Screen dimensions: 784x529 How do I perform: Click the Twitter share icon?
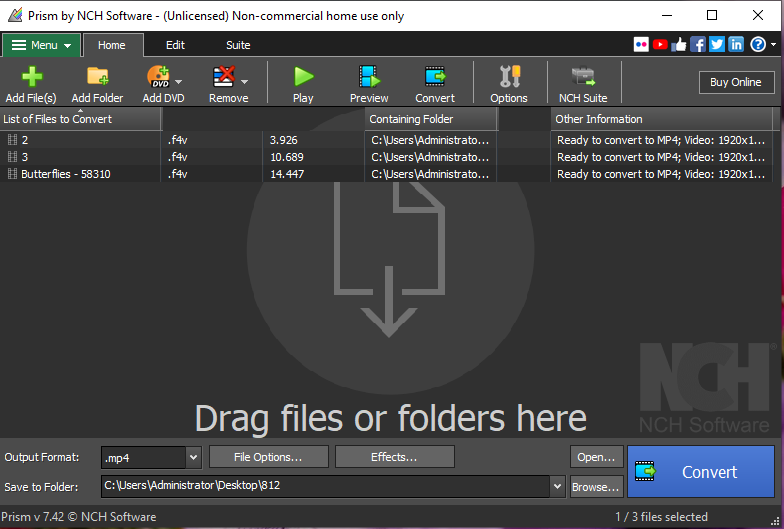(717, 44)
